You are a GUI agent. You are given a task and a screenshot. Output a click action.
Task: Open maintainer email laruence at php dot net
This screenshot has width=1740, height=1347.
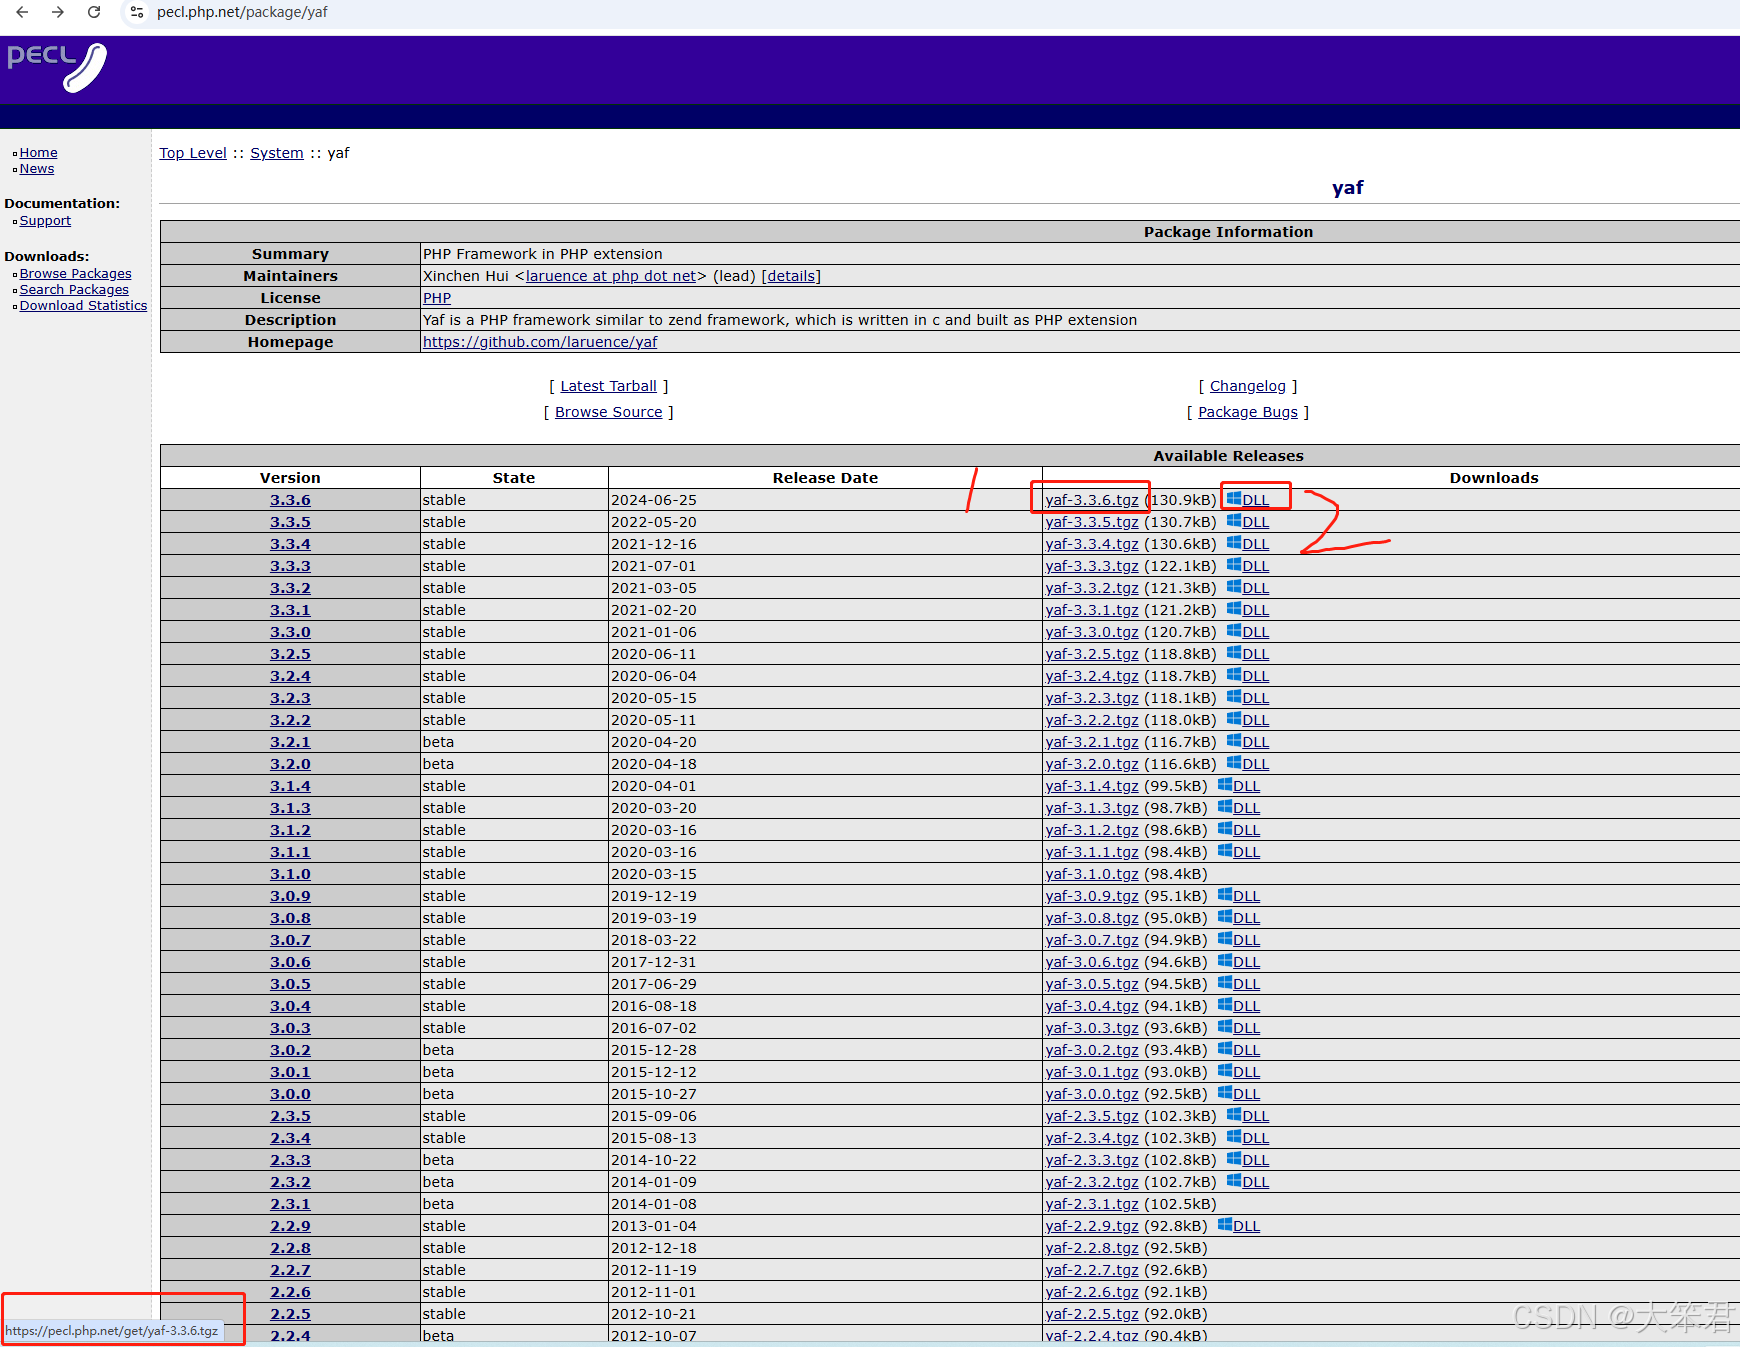point(611,276)
